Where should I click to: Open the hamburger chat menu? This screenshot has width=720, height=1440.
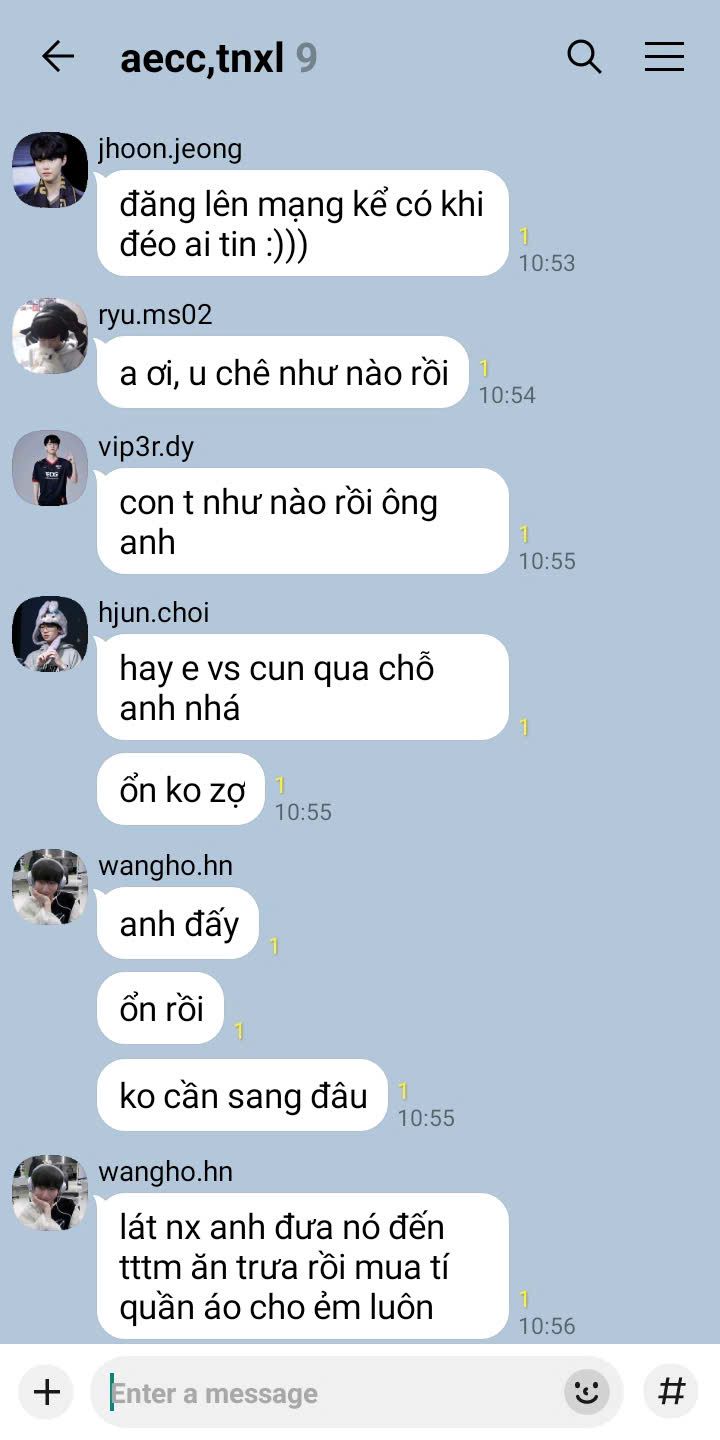pyautogui.click(x=664, y=57)
